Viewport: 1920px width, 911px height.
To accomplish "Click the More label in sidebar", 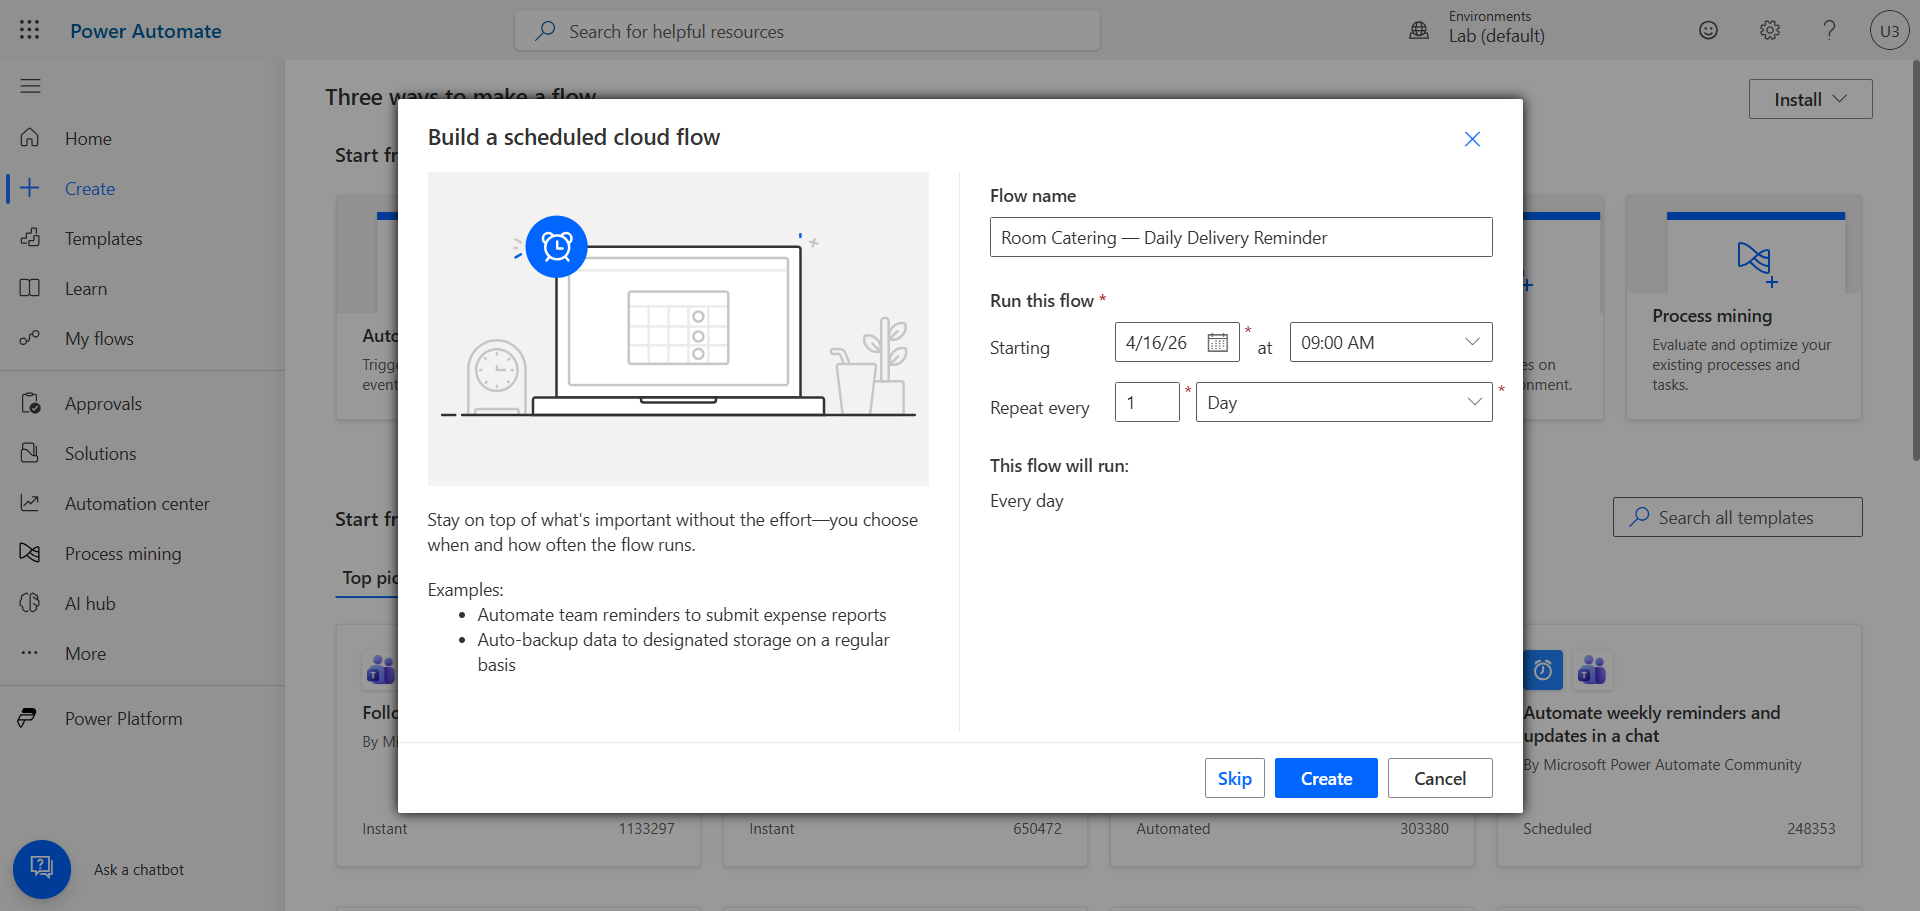I will [85, 654].
